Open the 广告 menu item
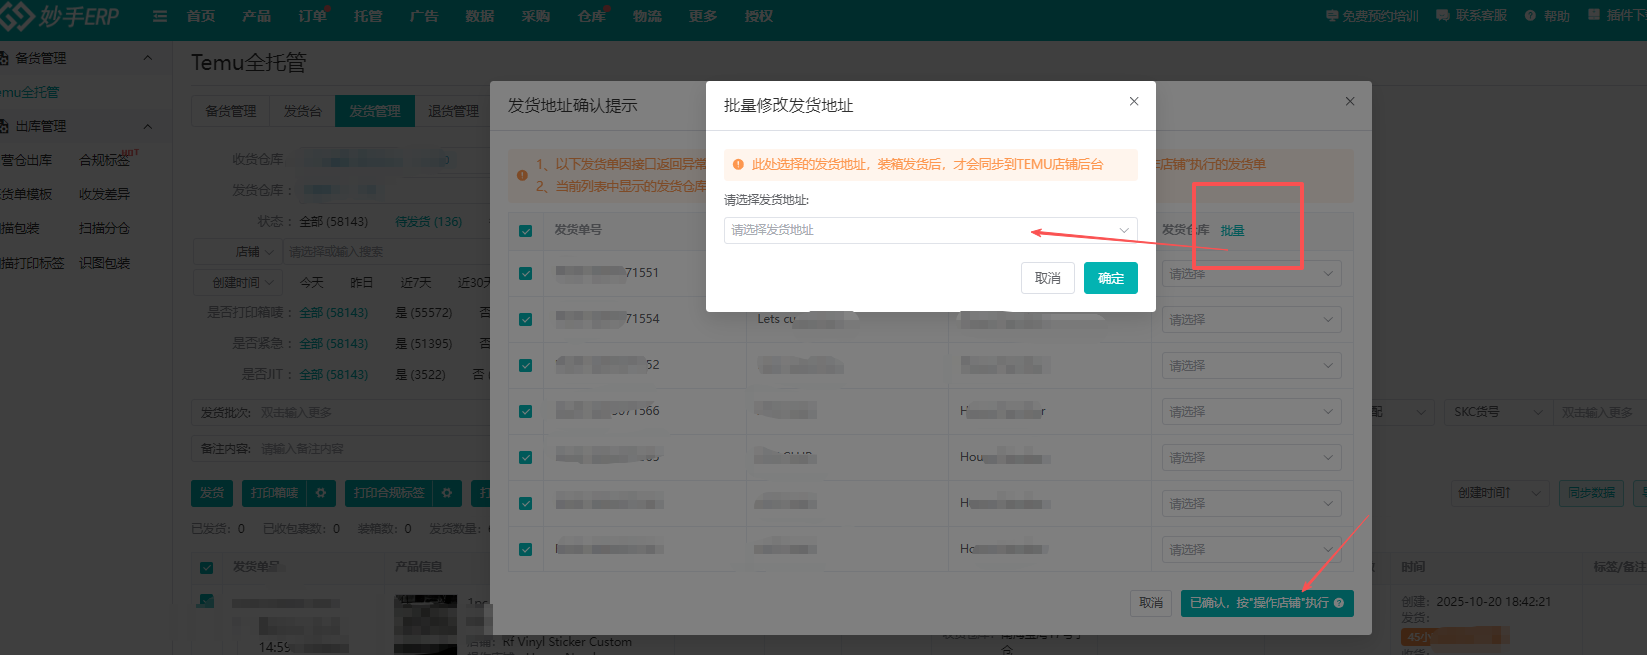This screenshot has height=655, width=1647. click(424, 16)
